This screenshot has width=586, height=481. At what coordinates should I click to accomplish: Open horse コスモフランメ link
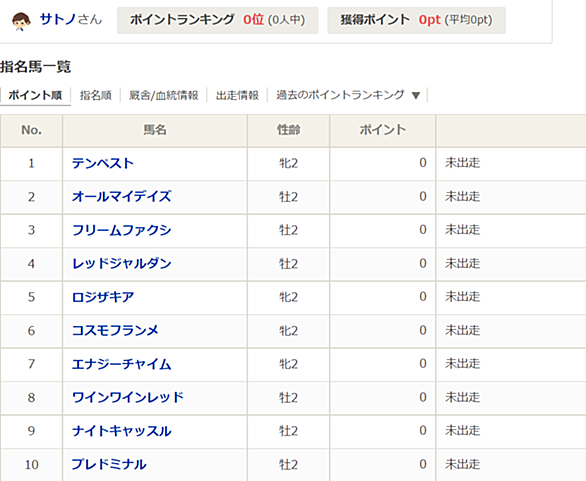point(115,330)
